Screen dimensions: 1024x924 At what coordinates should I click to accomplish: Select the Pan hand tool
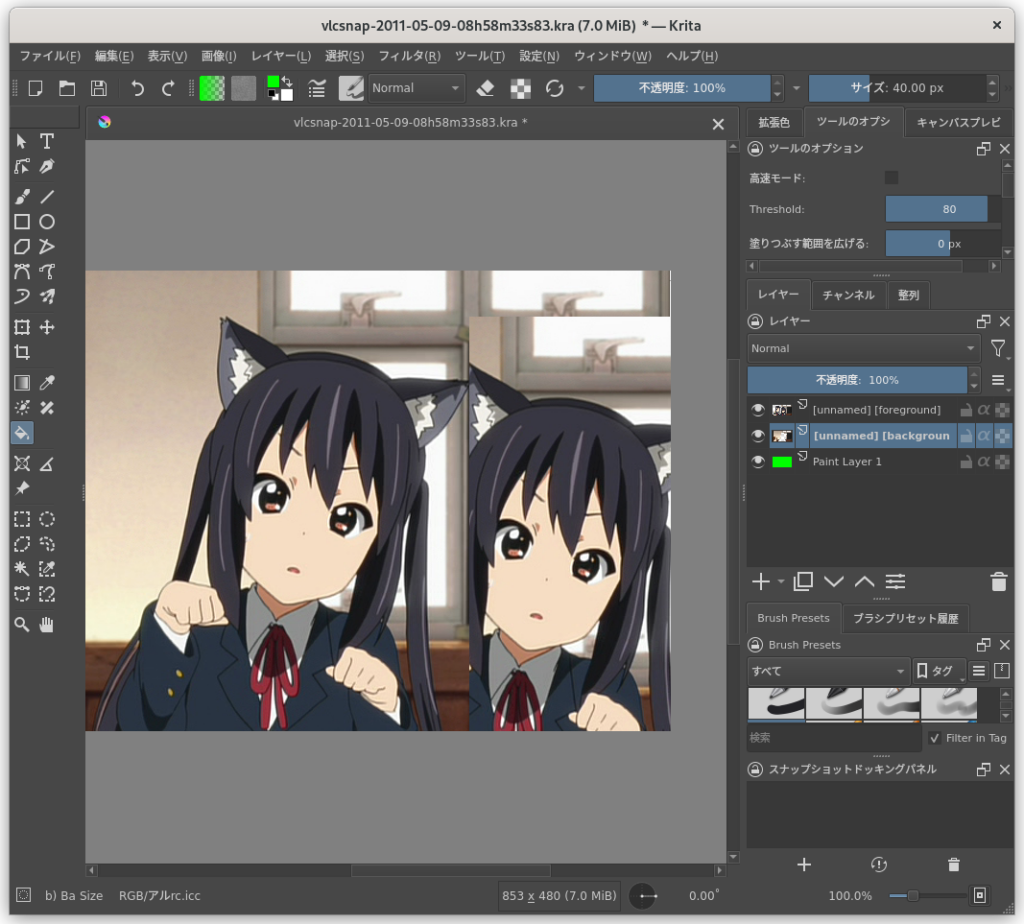(x=47, y=625)
